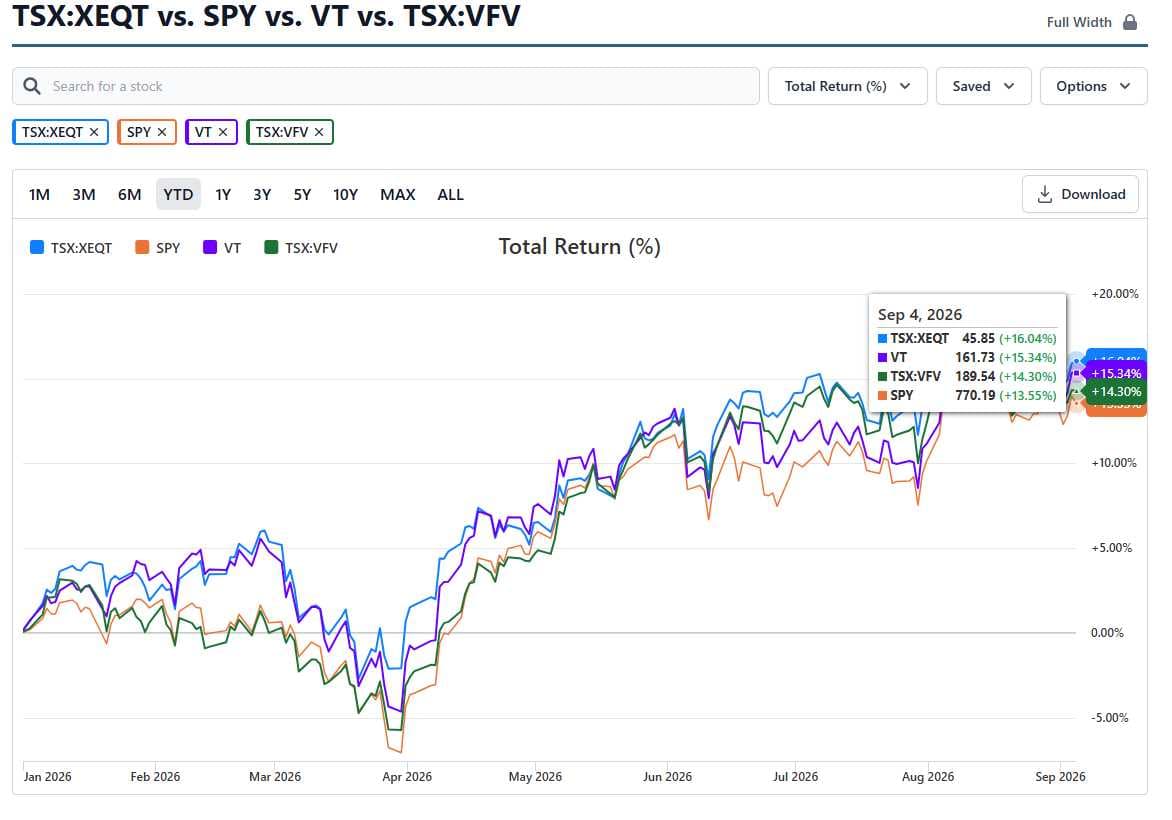Open the Total Return (%) dropdown
The height and width of the screenshot is (820, 1172).
click(x=848, y=86)
